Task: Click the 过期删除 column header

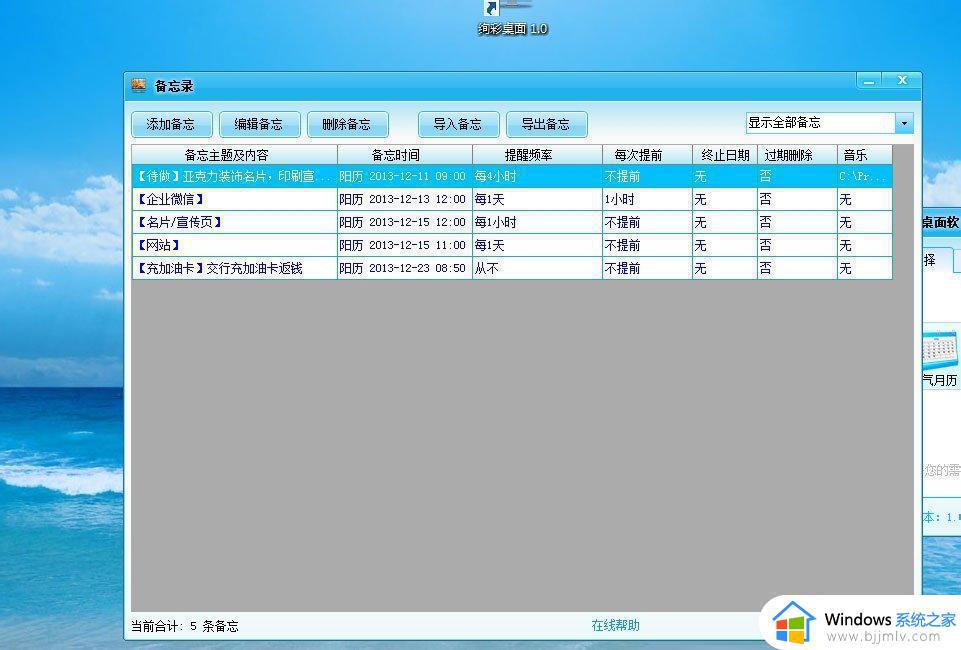Action: tap(797, 155)
